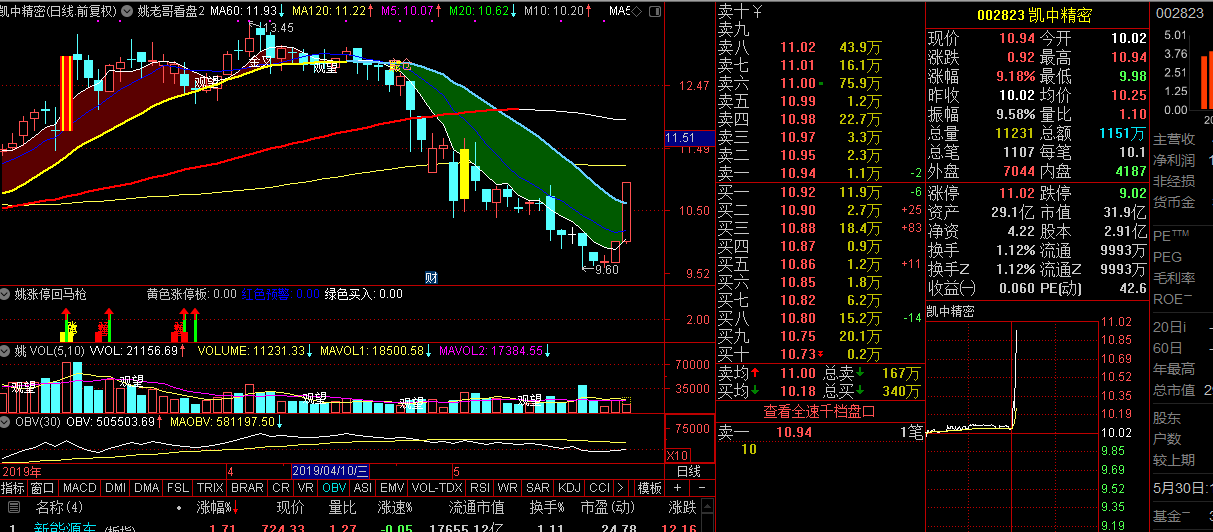Click the 姚涨停回马枪 indicator title
Viewport: 1213px width, 532px height.
[x=51, y=294]
